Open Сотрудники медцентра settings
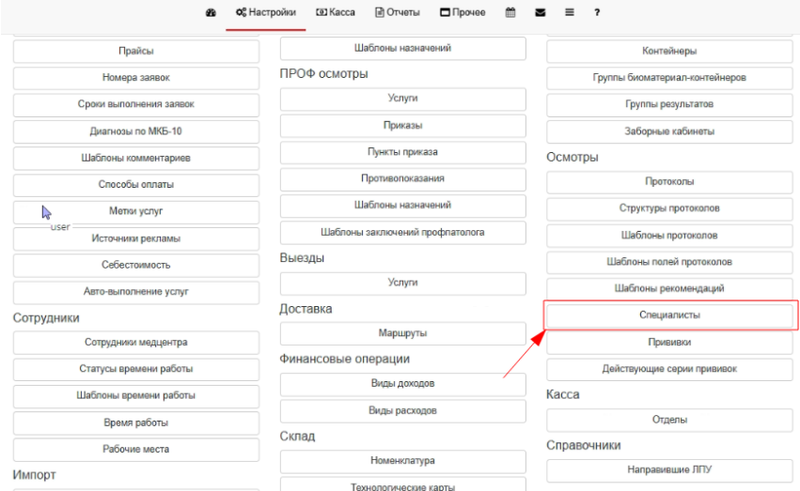 [x=135, y=342]
